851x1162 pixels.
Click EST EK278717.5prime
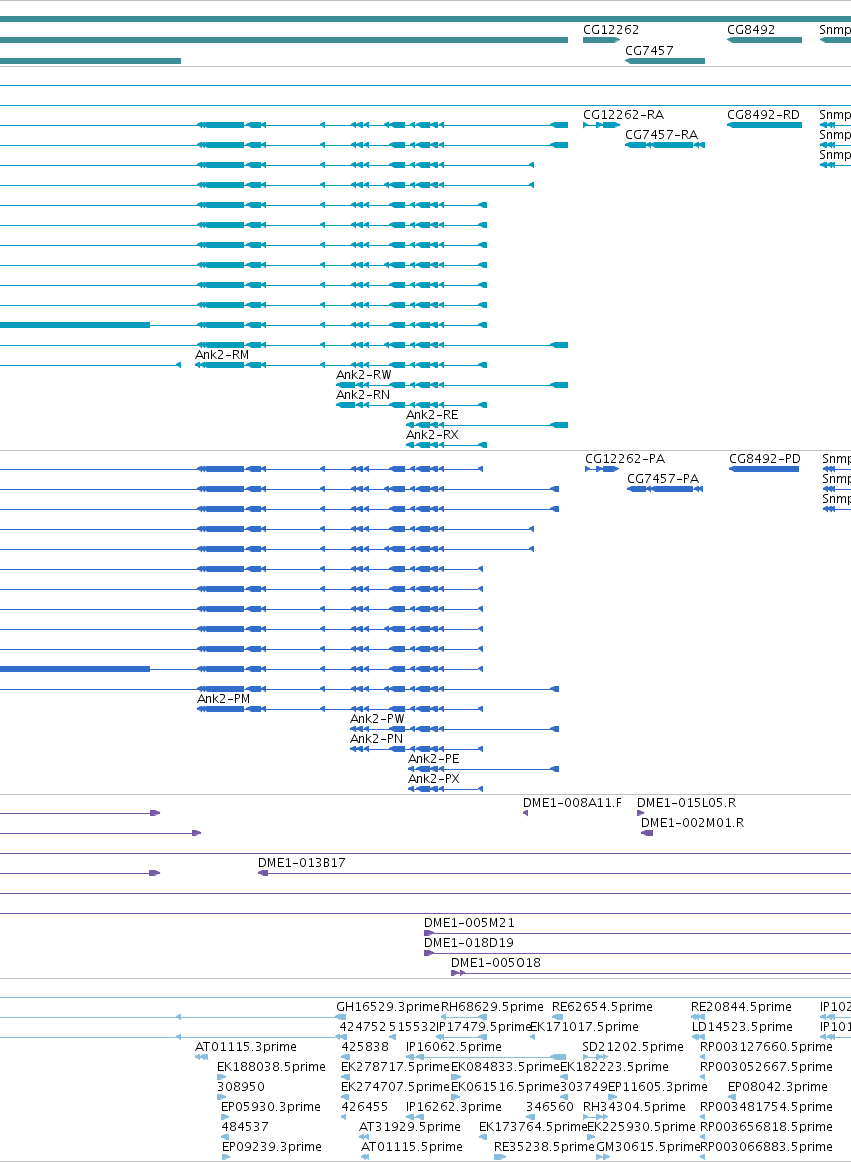click(395, 1066)
